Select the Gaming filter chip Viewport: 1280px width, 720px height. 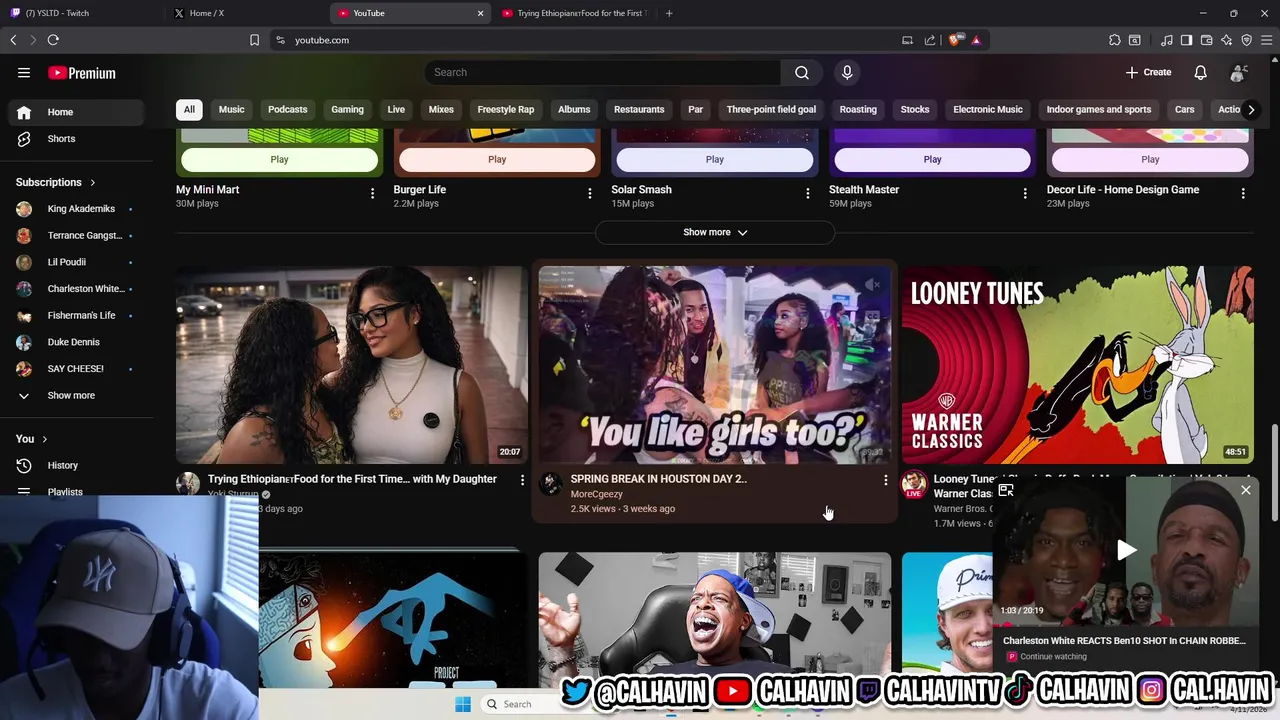pos(347,109)
